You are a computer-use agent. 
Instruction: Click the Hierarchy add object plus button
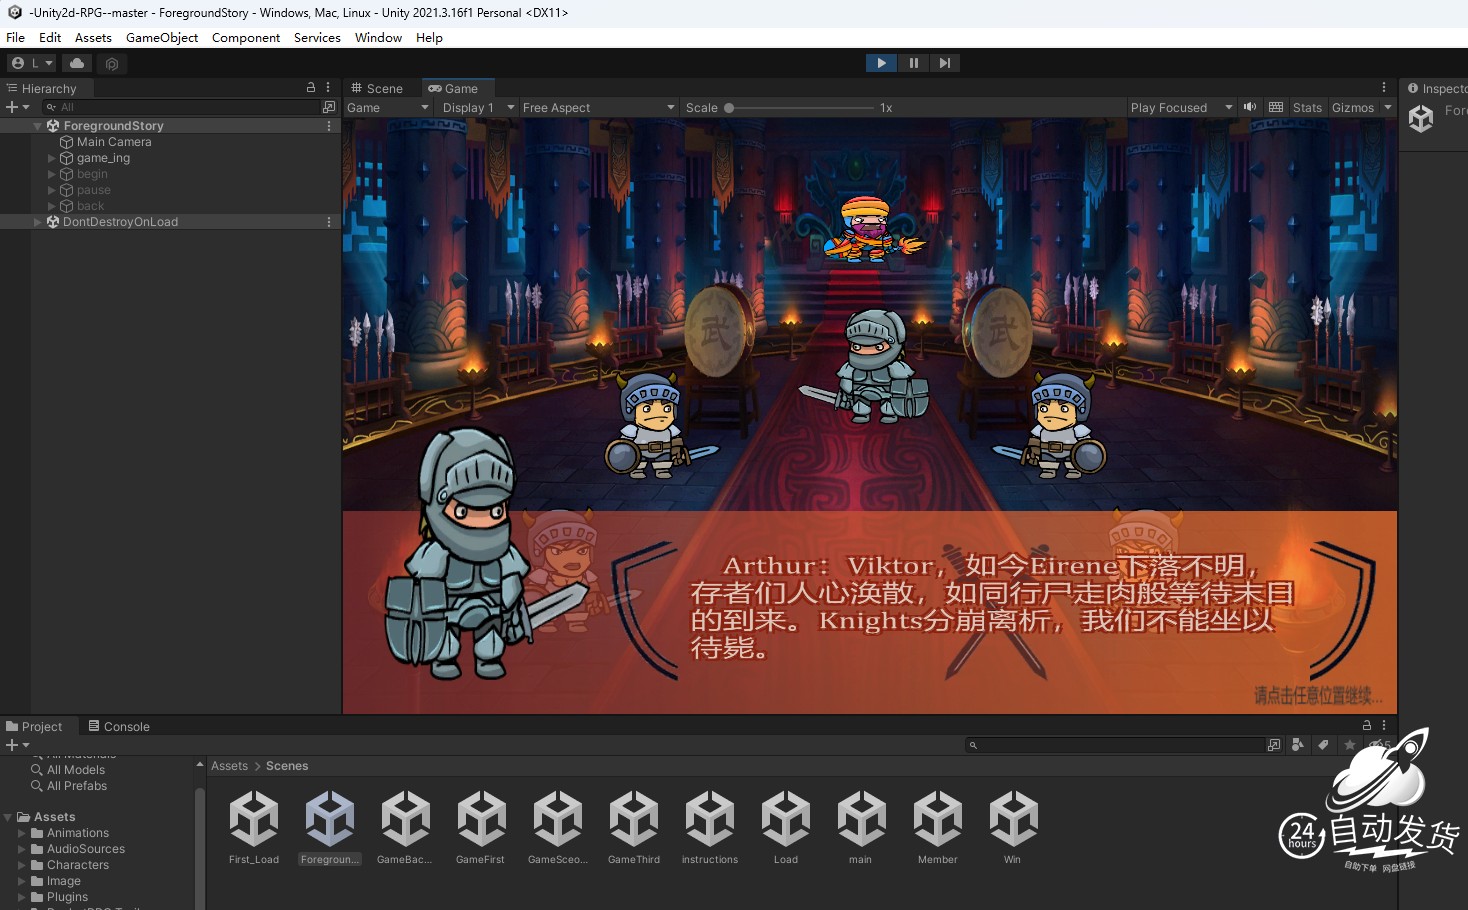click(x=13, y=107)
